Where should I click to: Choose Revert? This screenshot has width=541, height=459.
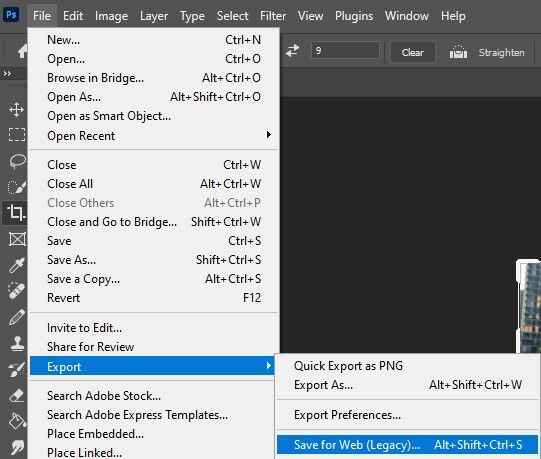coord(154,297)
